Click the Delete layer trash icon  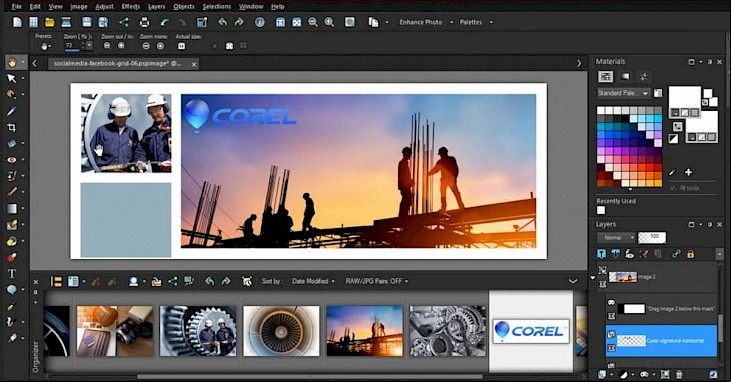point(679,375)
